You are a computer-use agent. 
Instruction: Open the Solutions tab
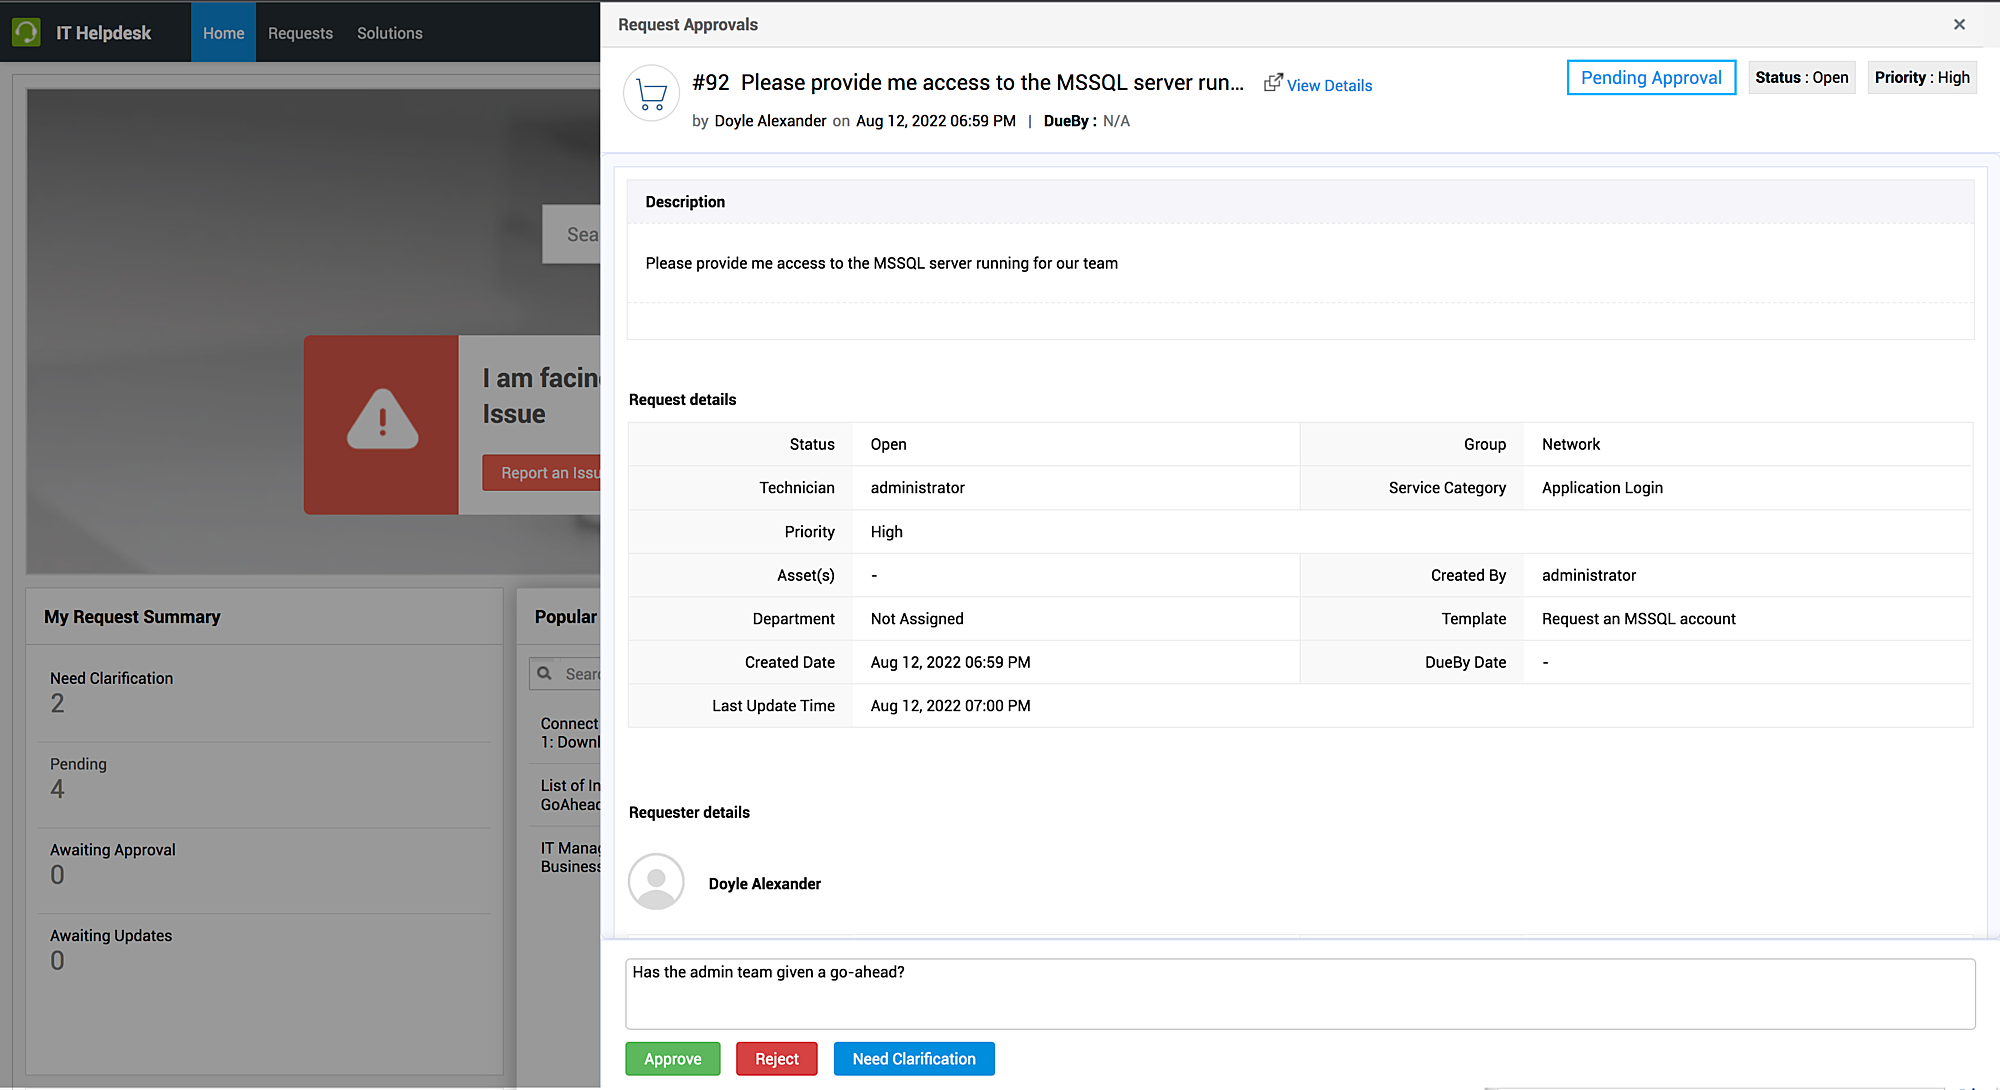(x=389, y=33)
